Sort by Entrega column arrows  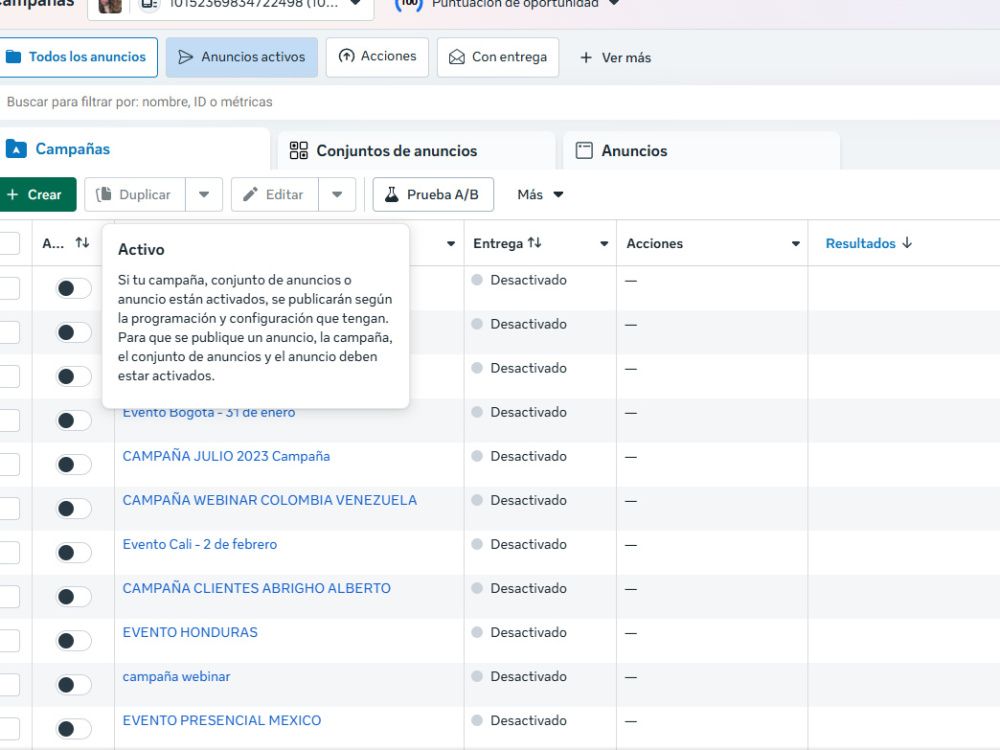(x=534, y=243)
